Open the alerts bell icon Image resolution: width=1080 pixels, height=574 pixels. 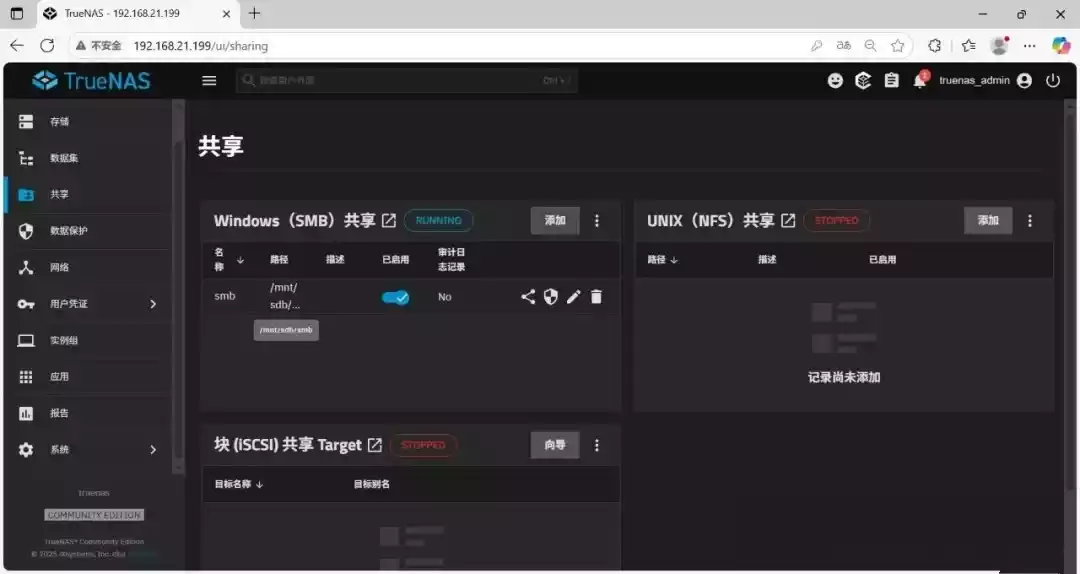tap(920, 80)
